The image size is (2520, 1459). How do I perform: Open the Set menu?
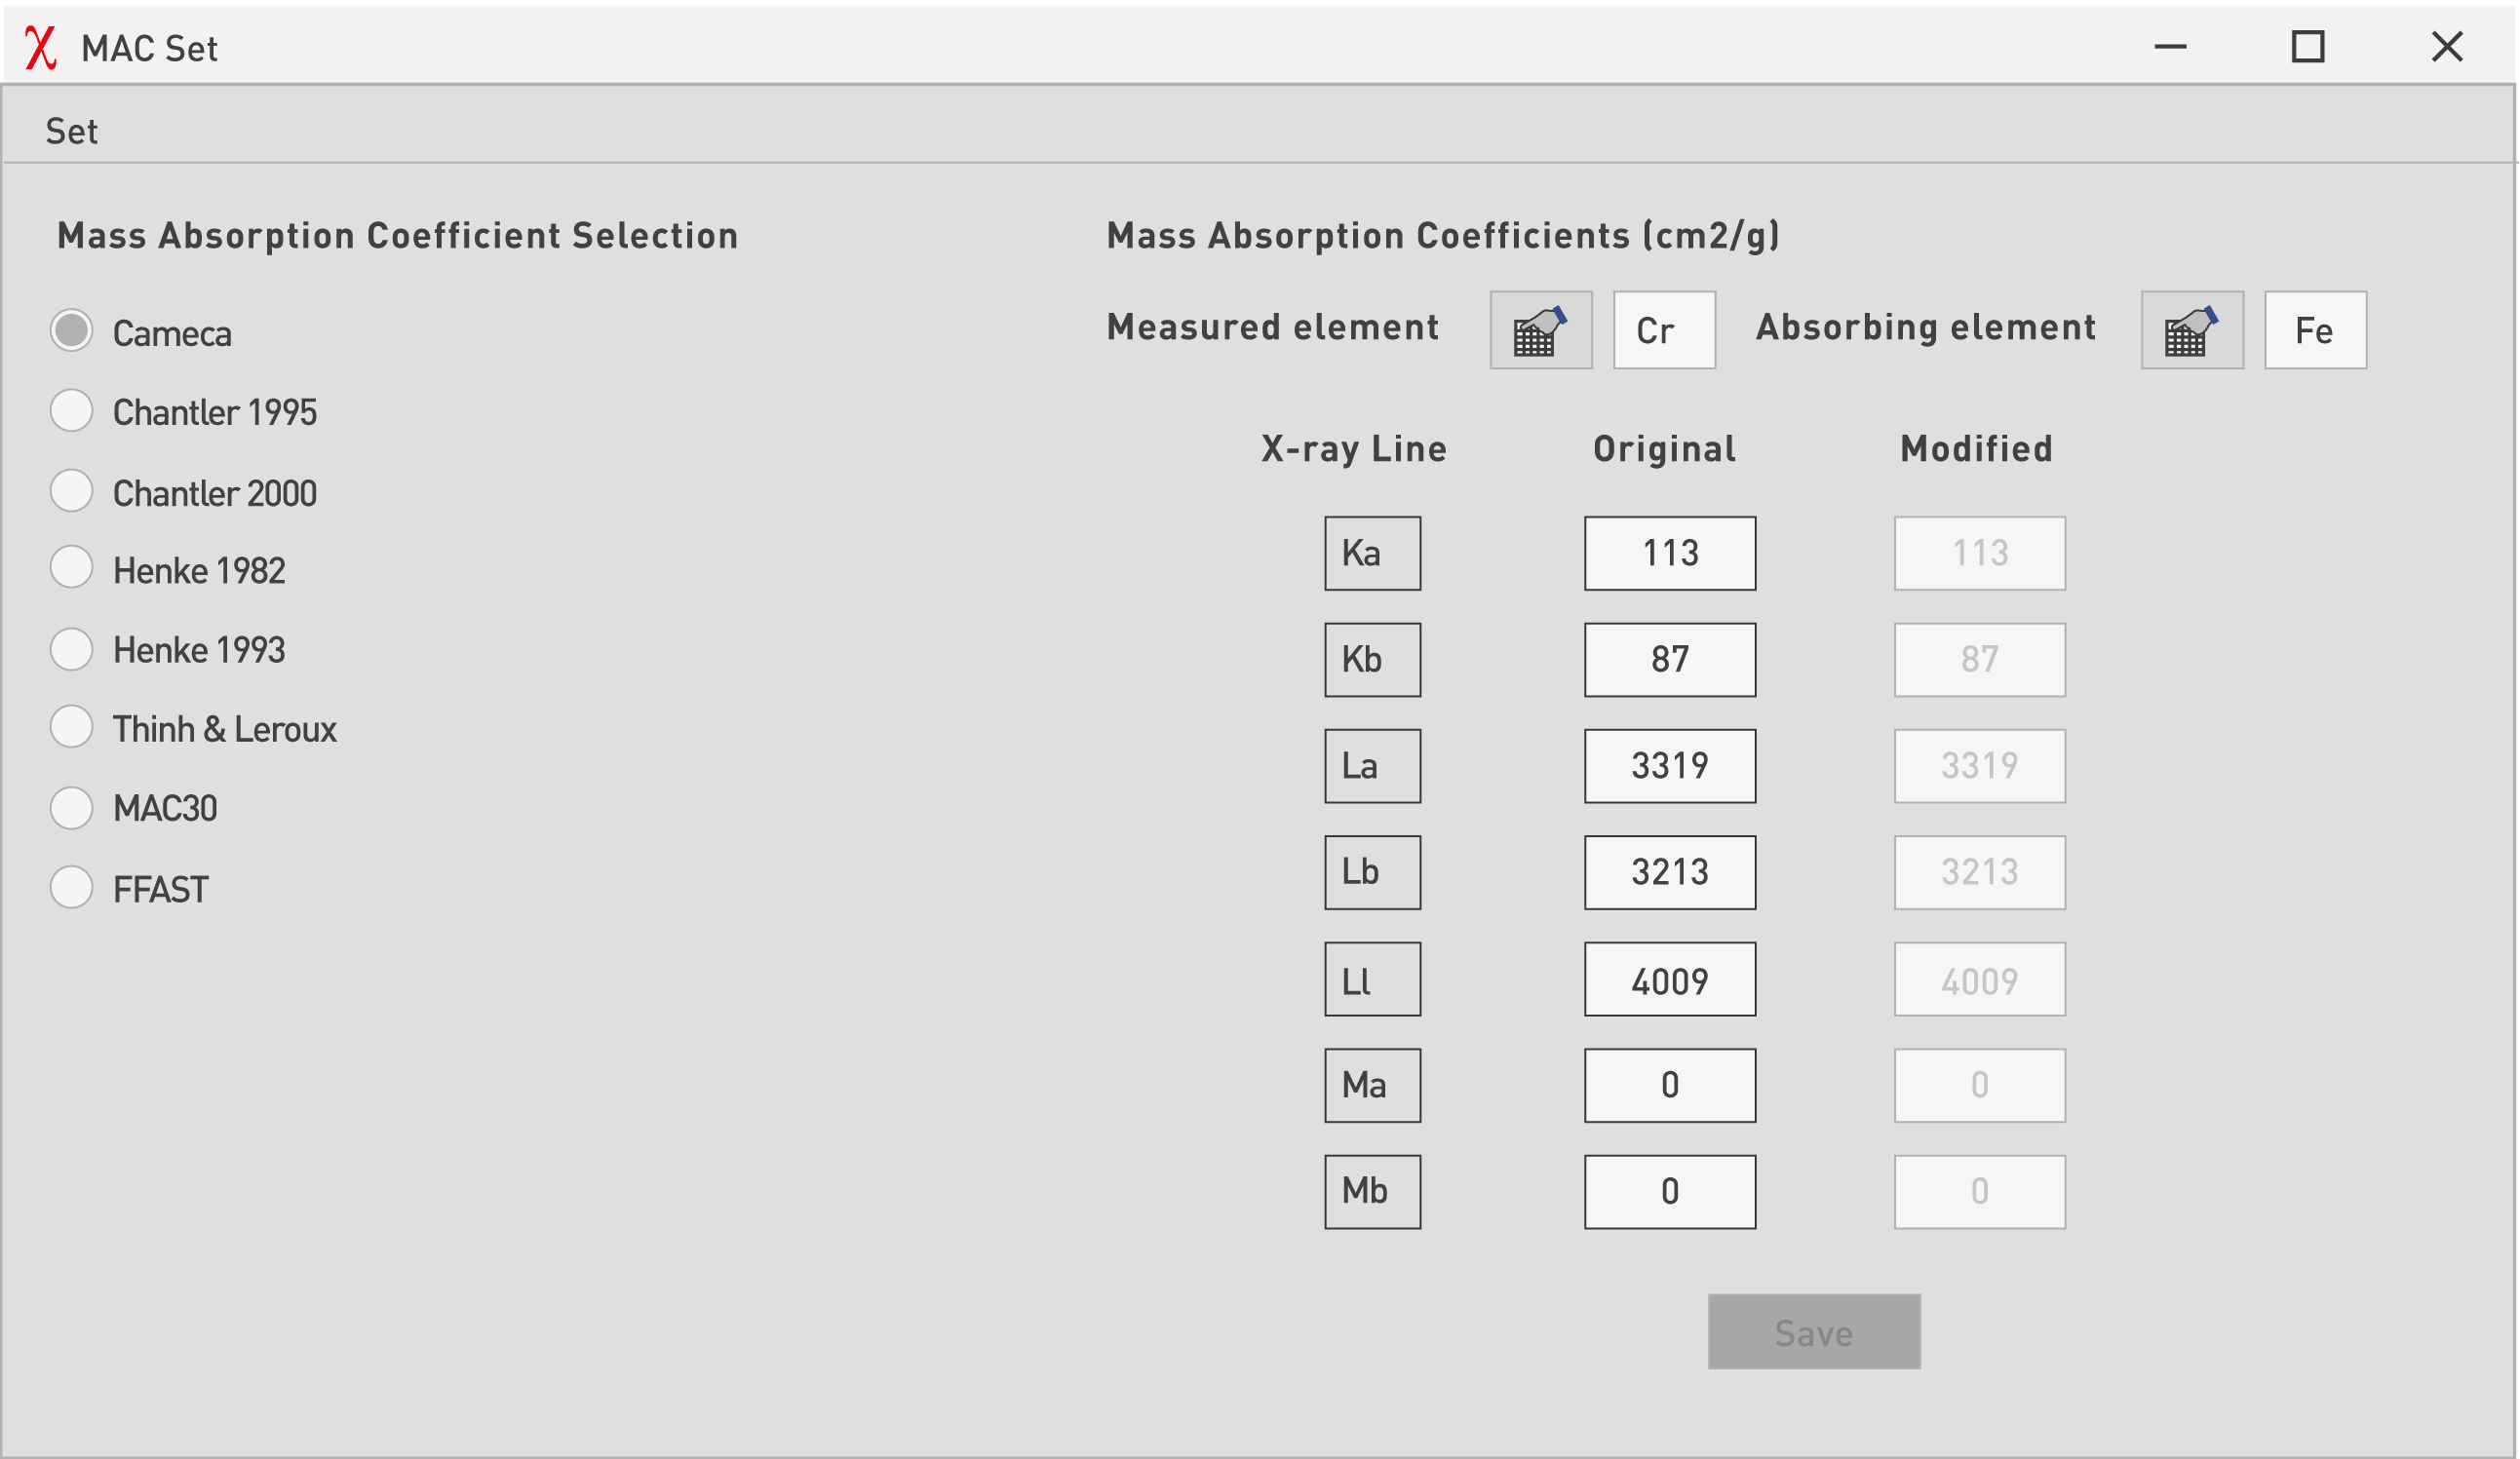click(71, 131)
